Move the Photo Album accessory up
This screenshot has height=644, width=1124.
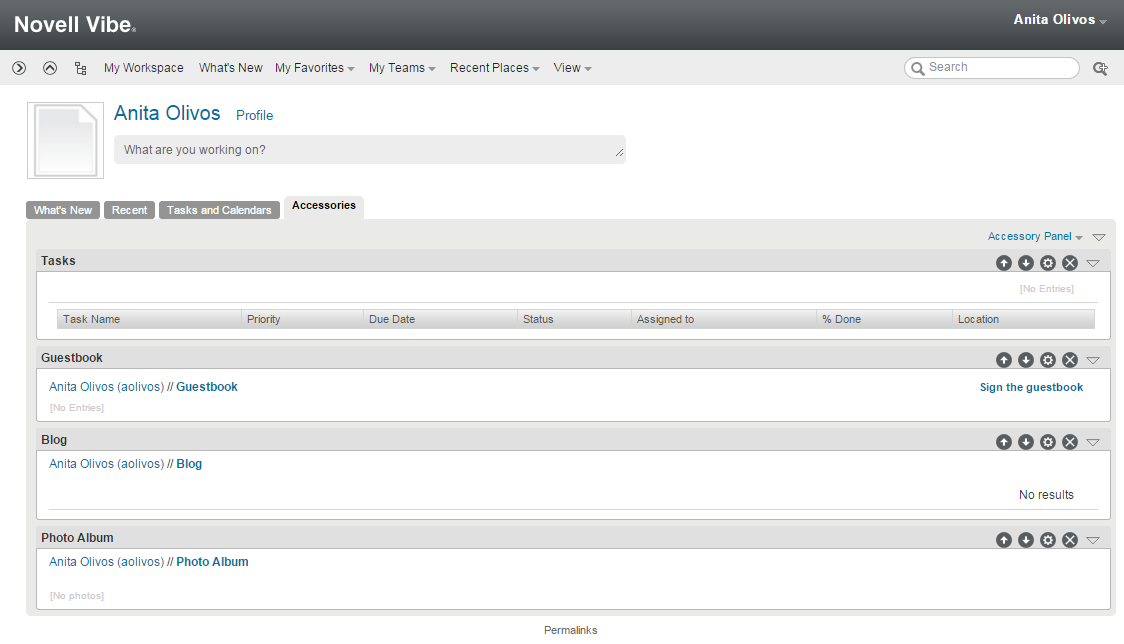point(1004,540)
